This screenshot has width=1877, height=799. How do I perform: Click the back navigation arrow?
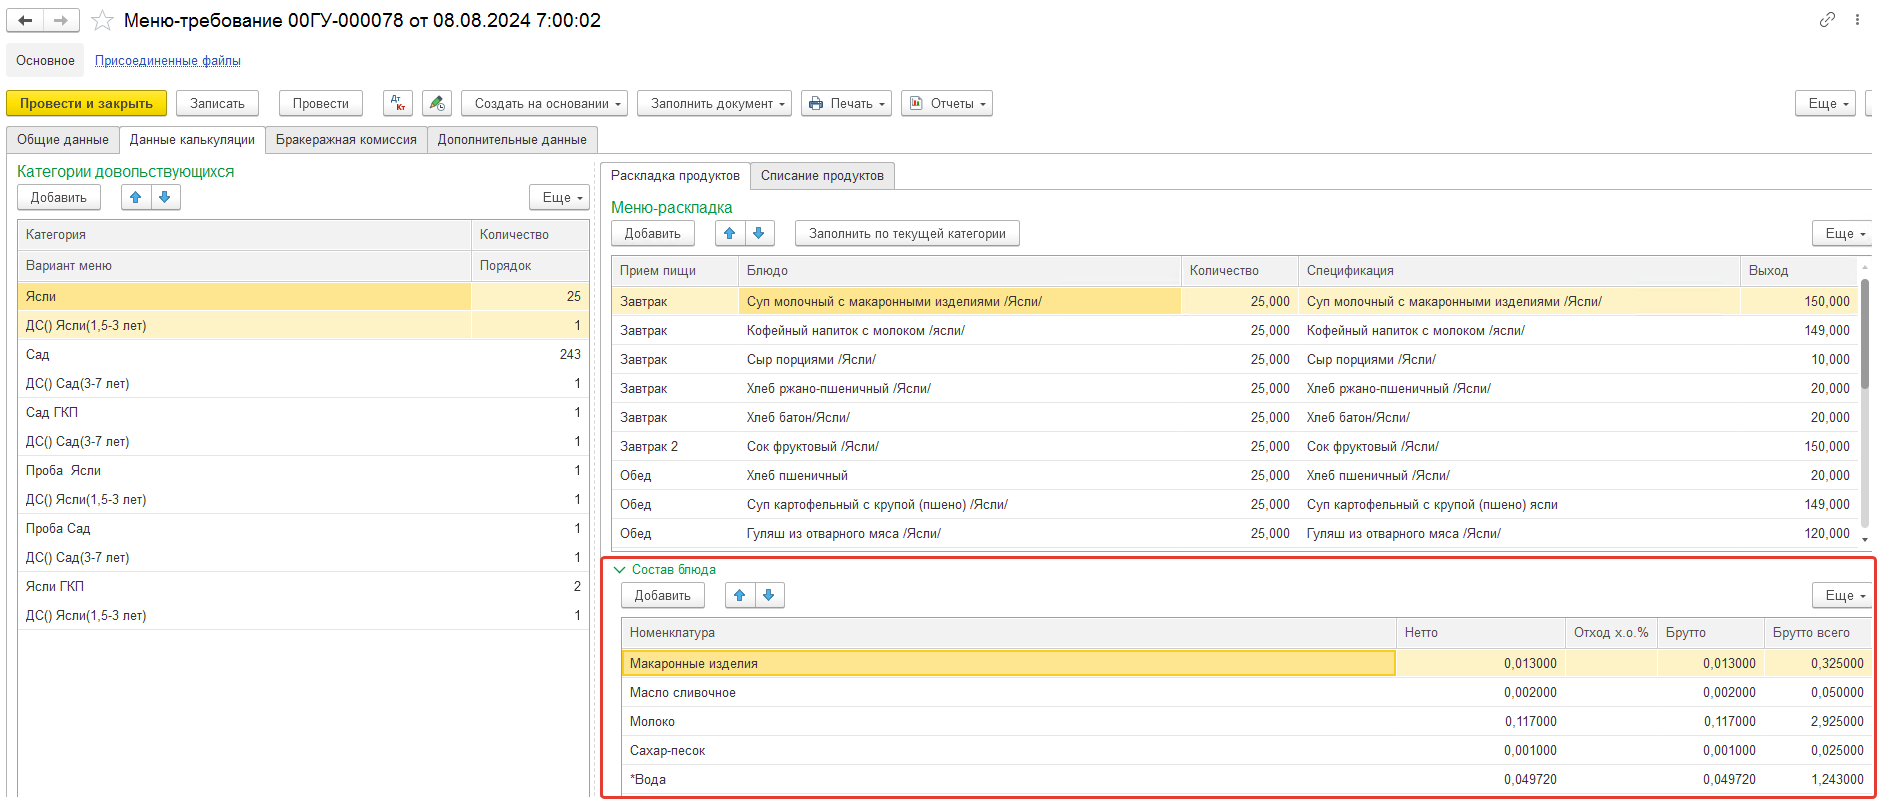25,20
